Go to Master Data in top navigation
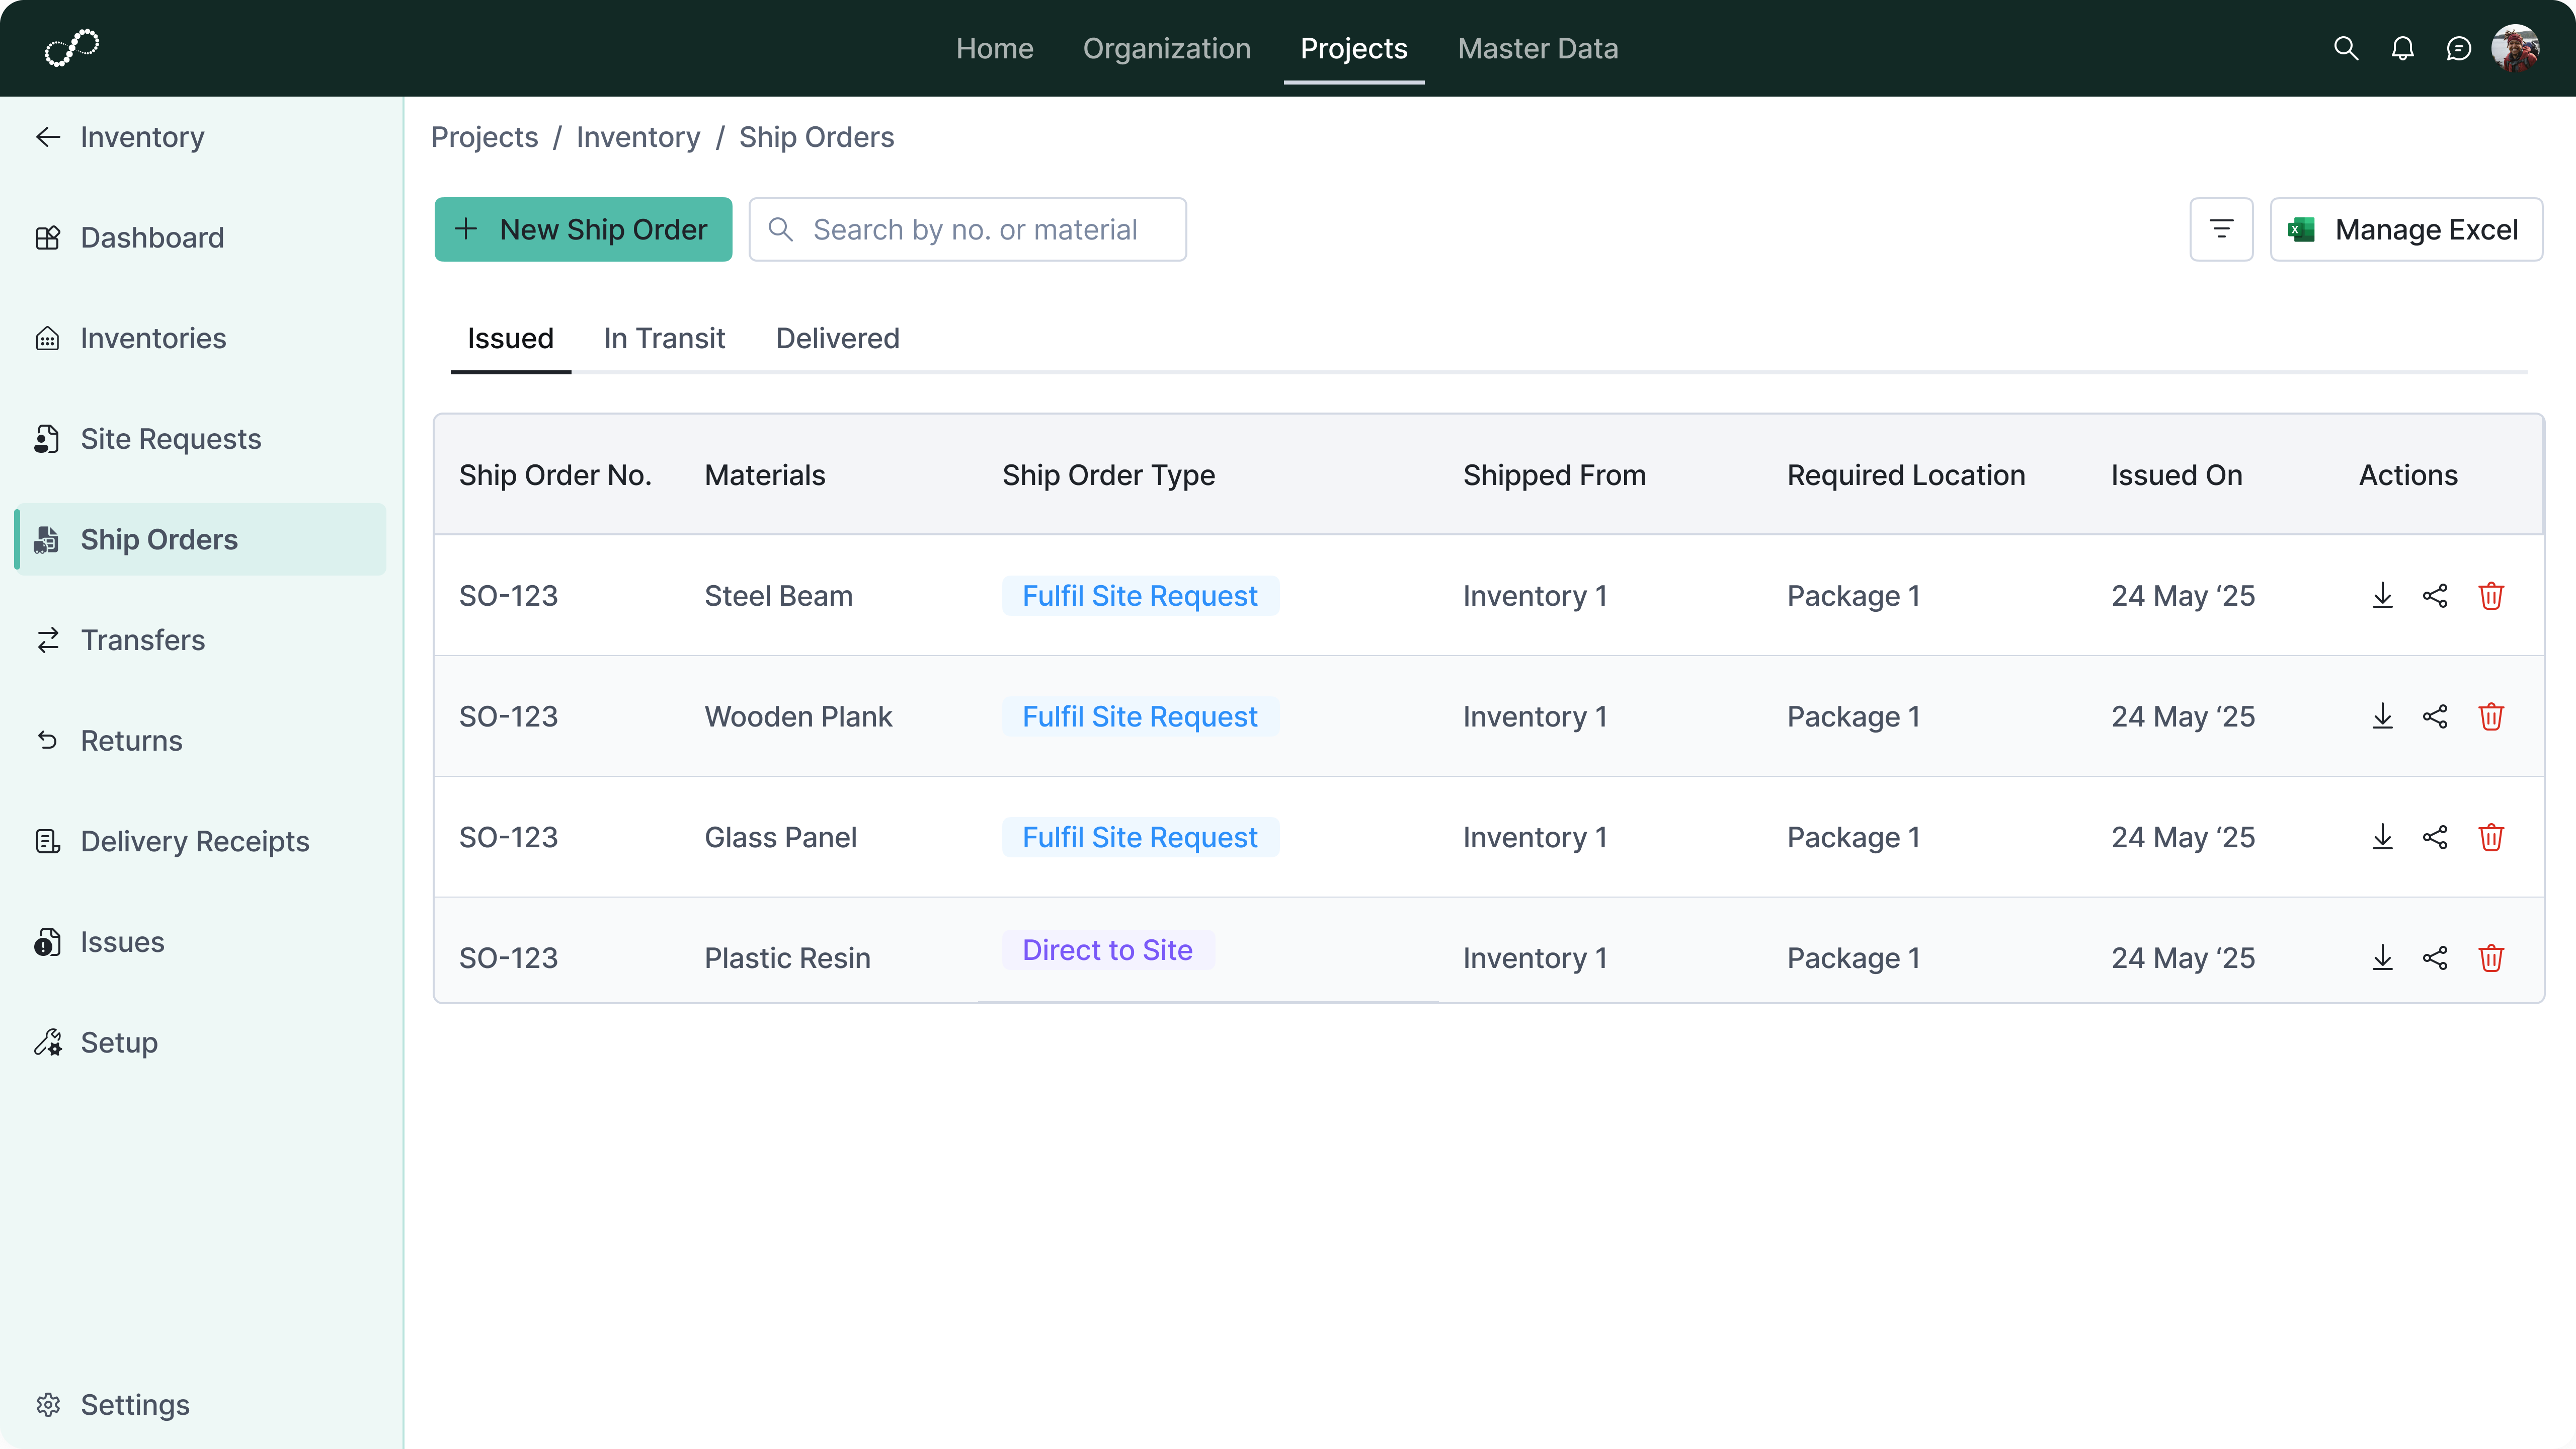 coord(1537,48)
